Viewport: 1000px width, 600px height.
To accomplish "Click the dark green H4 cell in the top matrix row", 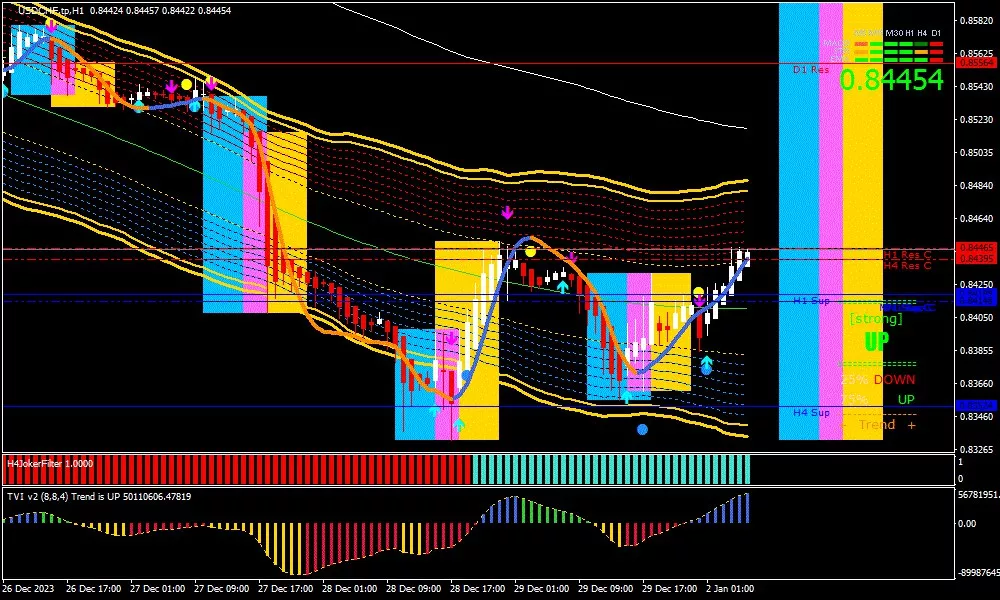I will [922, 44].
